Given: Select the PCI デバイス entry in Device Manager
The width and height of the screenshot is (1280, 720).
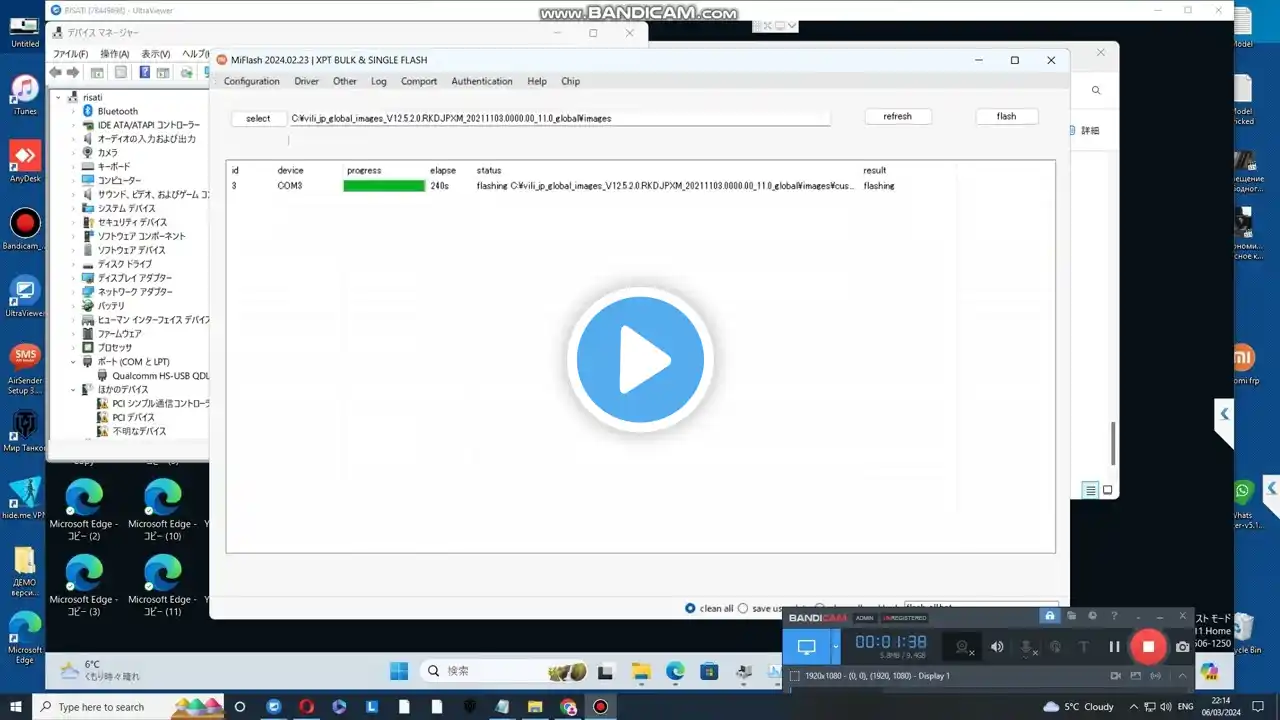Looking at the screenshot, I should [126, 417].
